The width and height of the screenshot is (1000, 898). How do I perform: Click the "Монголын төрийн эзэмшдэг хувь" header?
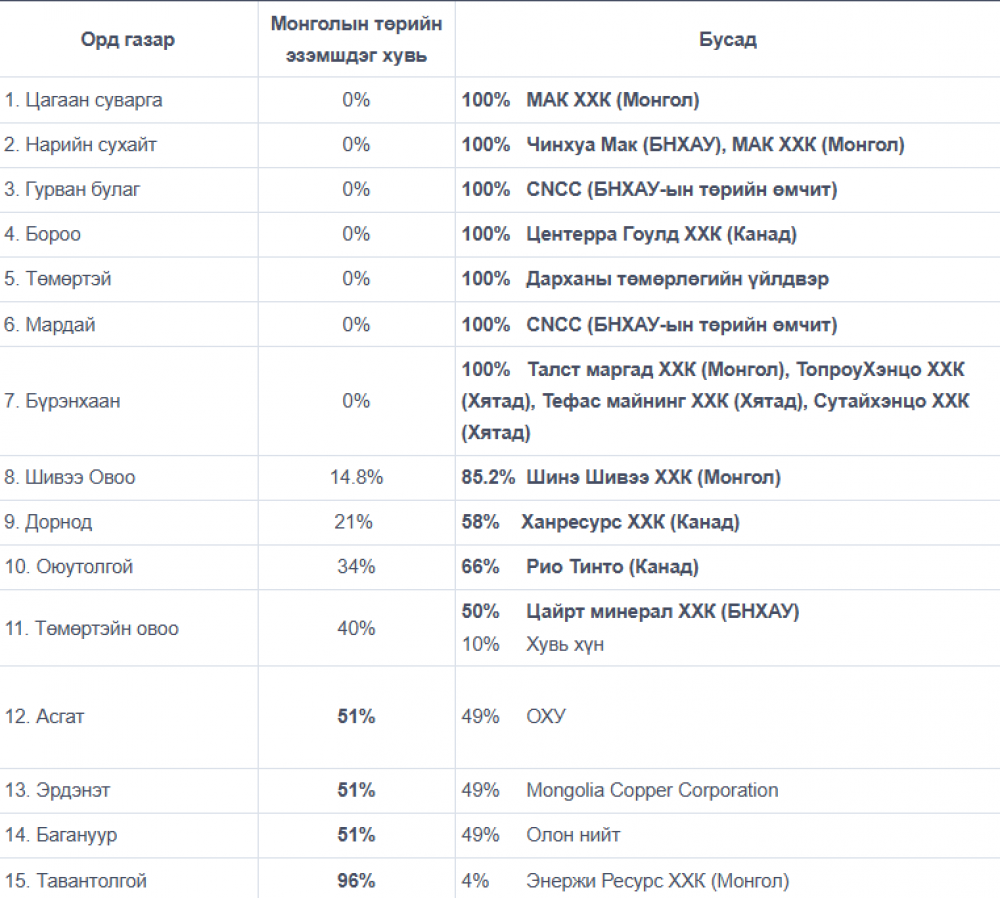pos(356,39)
